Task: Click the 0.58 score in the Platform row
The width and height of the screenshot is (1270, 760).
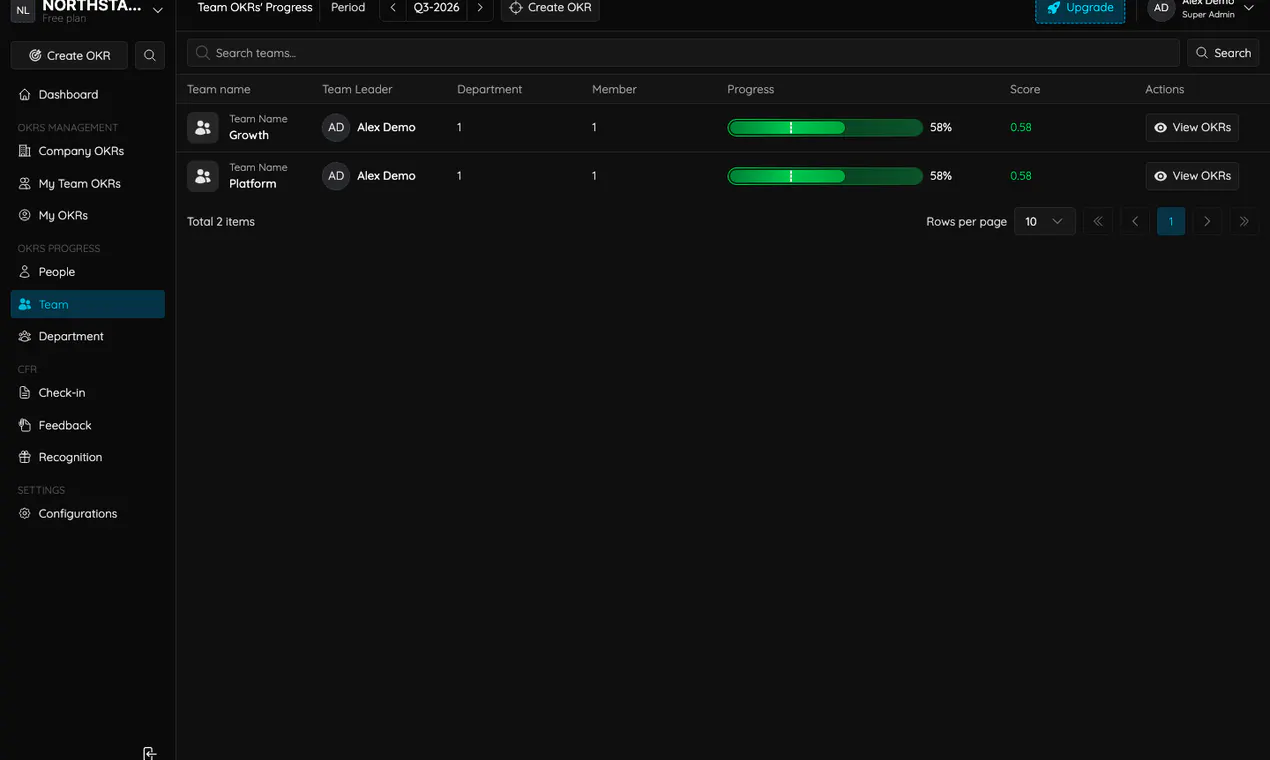Action: click(1020, 176)
